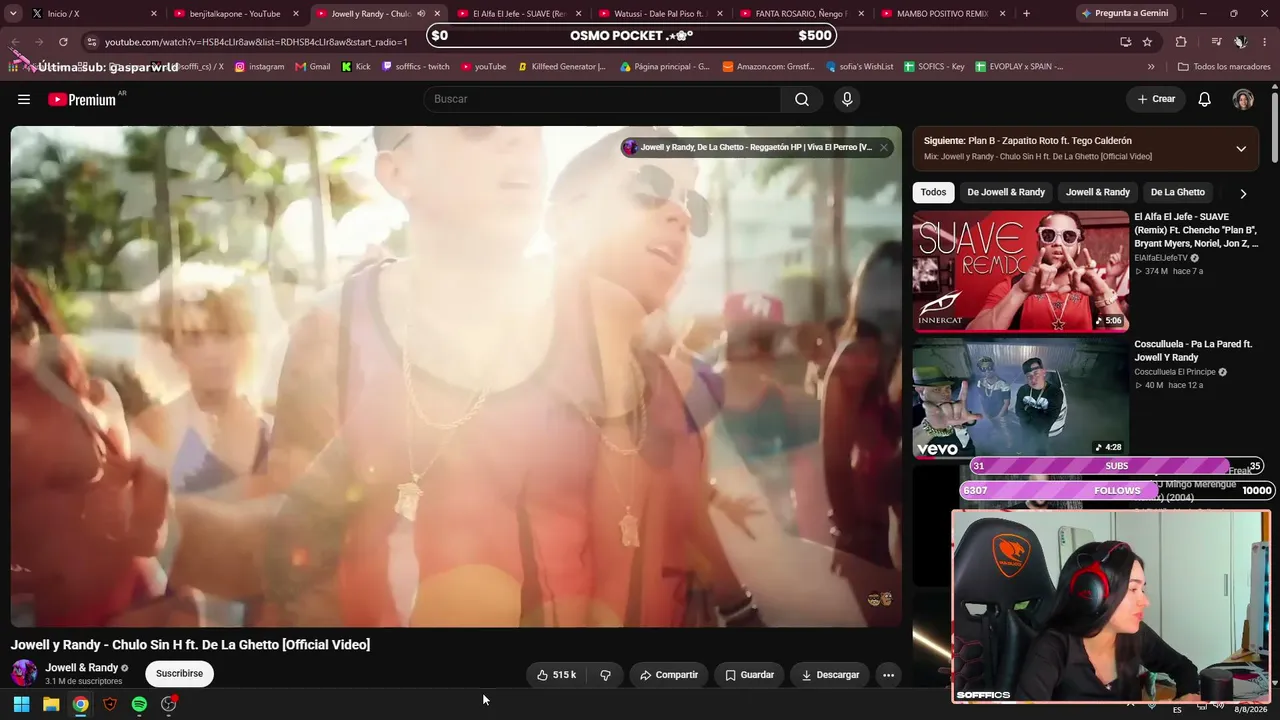Bookmark this page with the star
Viewport: 1280px width, 720px height.
pyautogui.click(x=1147, y=42)
